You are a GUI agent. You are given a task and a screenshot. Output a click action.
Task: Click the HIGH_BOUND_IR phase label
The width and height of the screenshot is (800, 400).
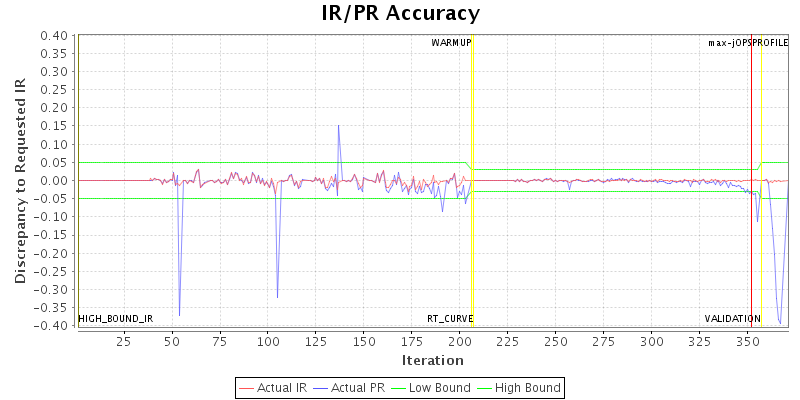pos(116,318)
